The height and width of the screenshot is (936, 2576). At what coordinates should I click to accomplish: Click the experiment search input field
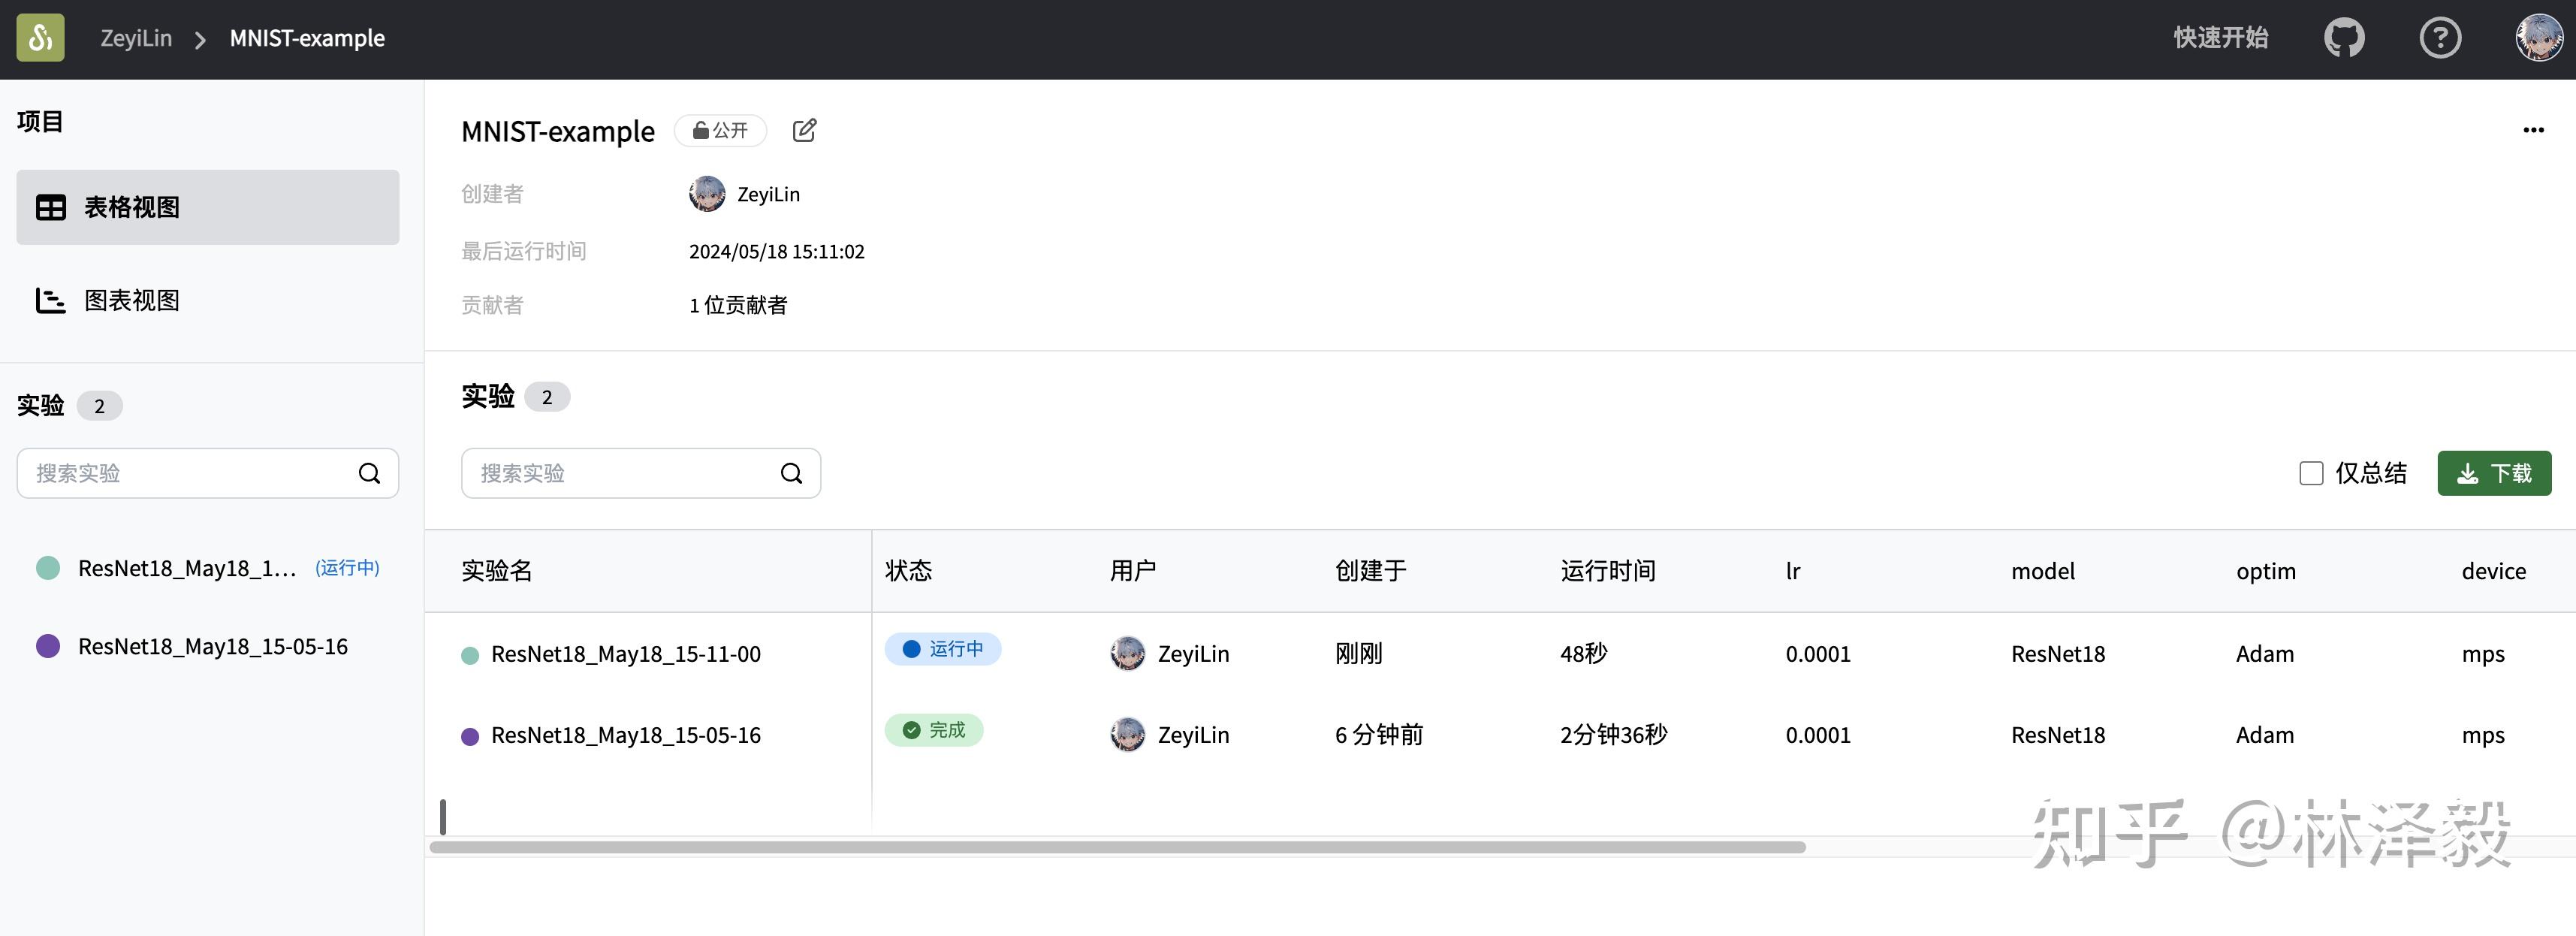point(600,473)
